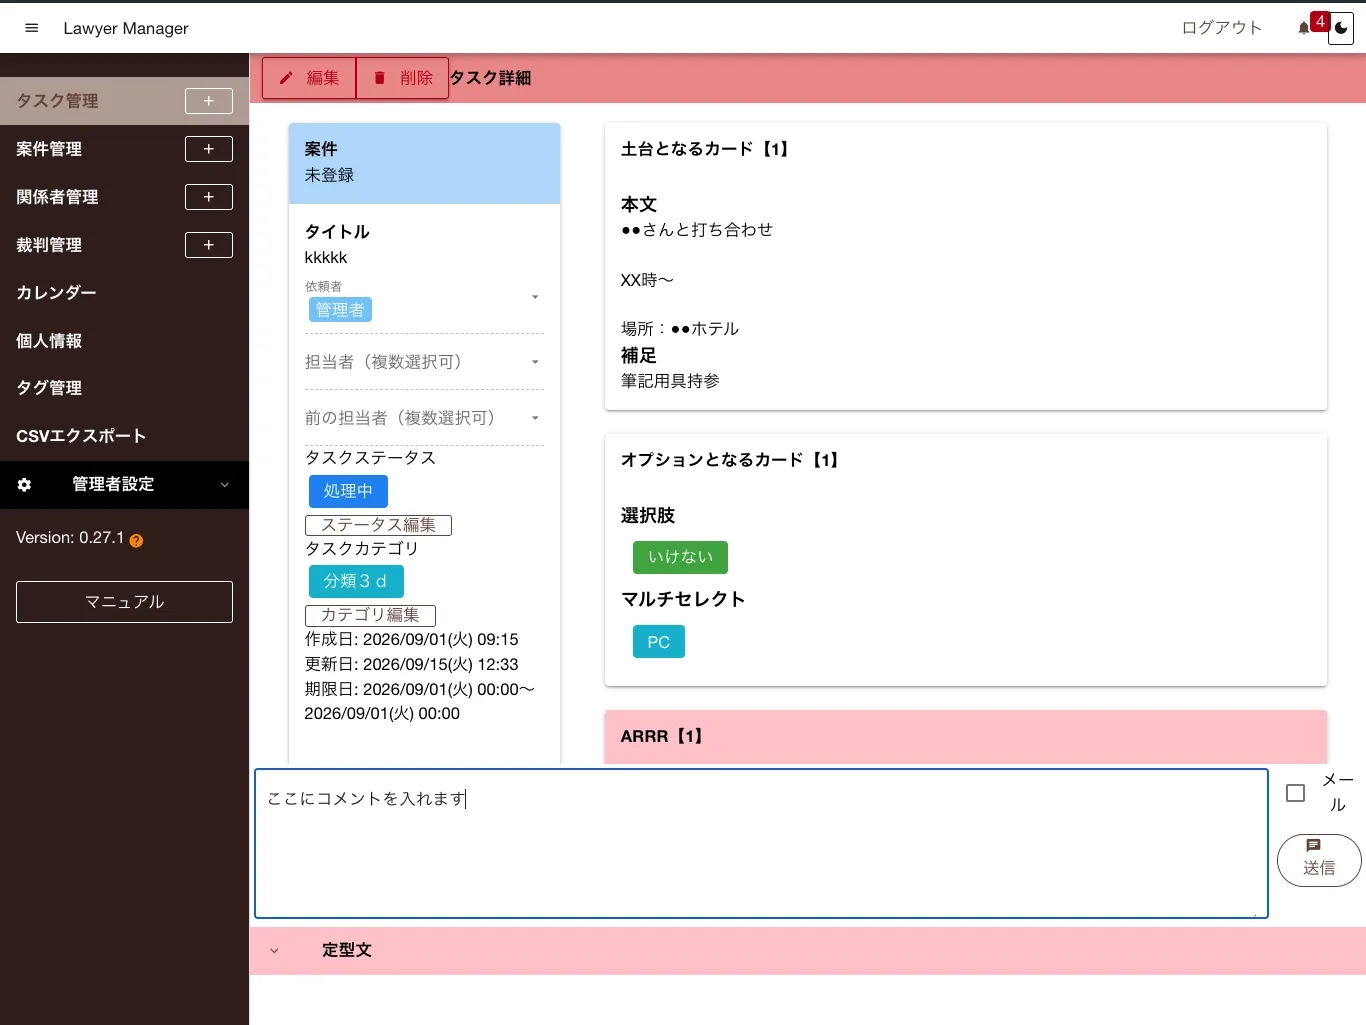Click the 分類３ｄ category badge
Screen dimensions: 1366x1025
click(x=356, y=581)
